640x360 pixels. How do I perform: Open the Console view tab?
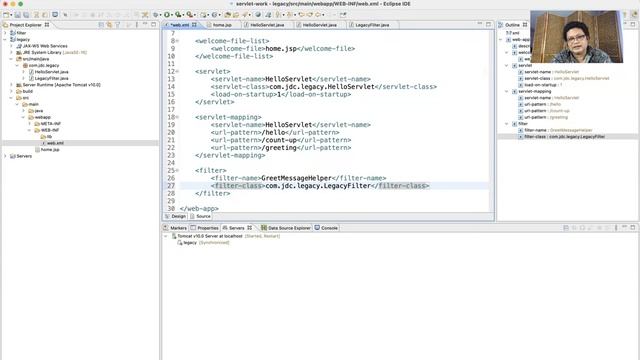[x=326, y=228]
